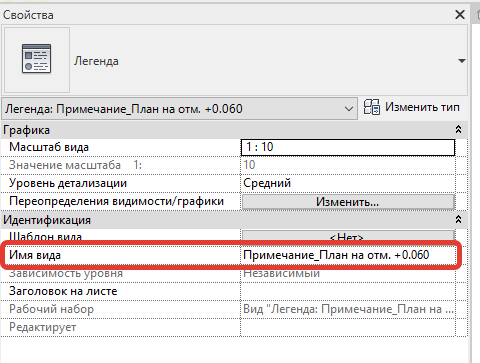Click the Edit Type icon

(371, 107)
